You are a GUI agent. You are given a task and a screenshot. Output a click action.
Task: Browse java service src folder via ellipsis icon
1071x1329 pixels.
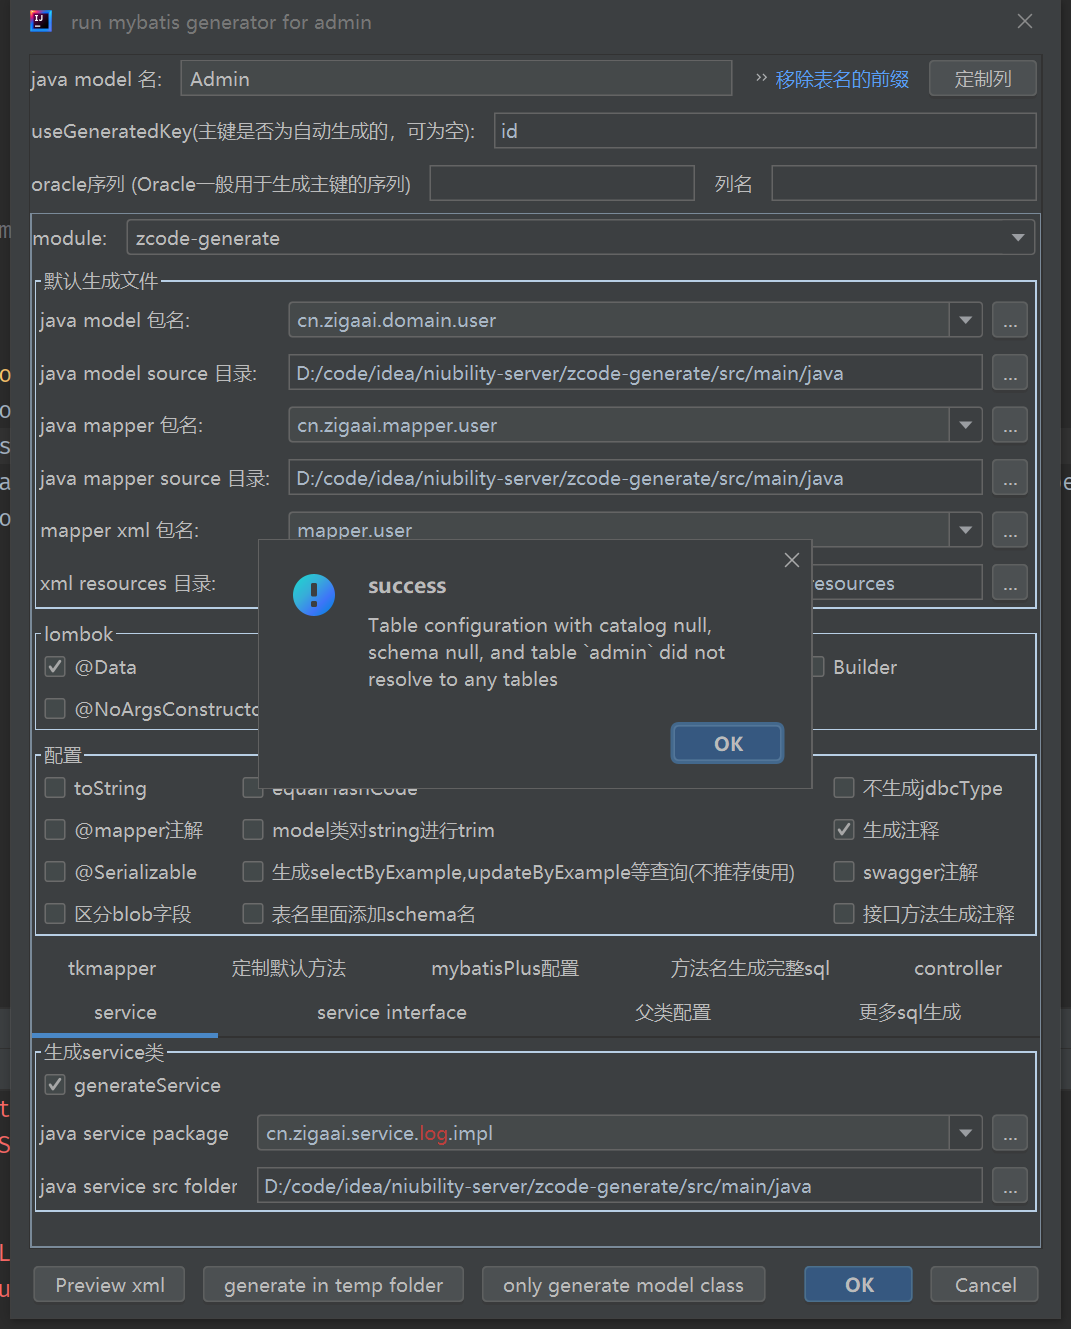point(1009,1185)
